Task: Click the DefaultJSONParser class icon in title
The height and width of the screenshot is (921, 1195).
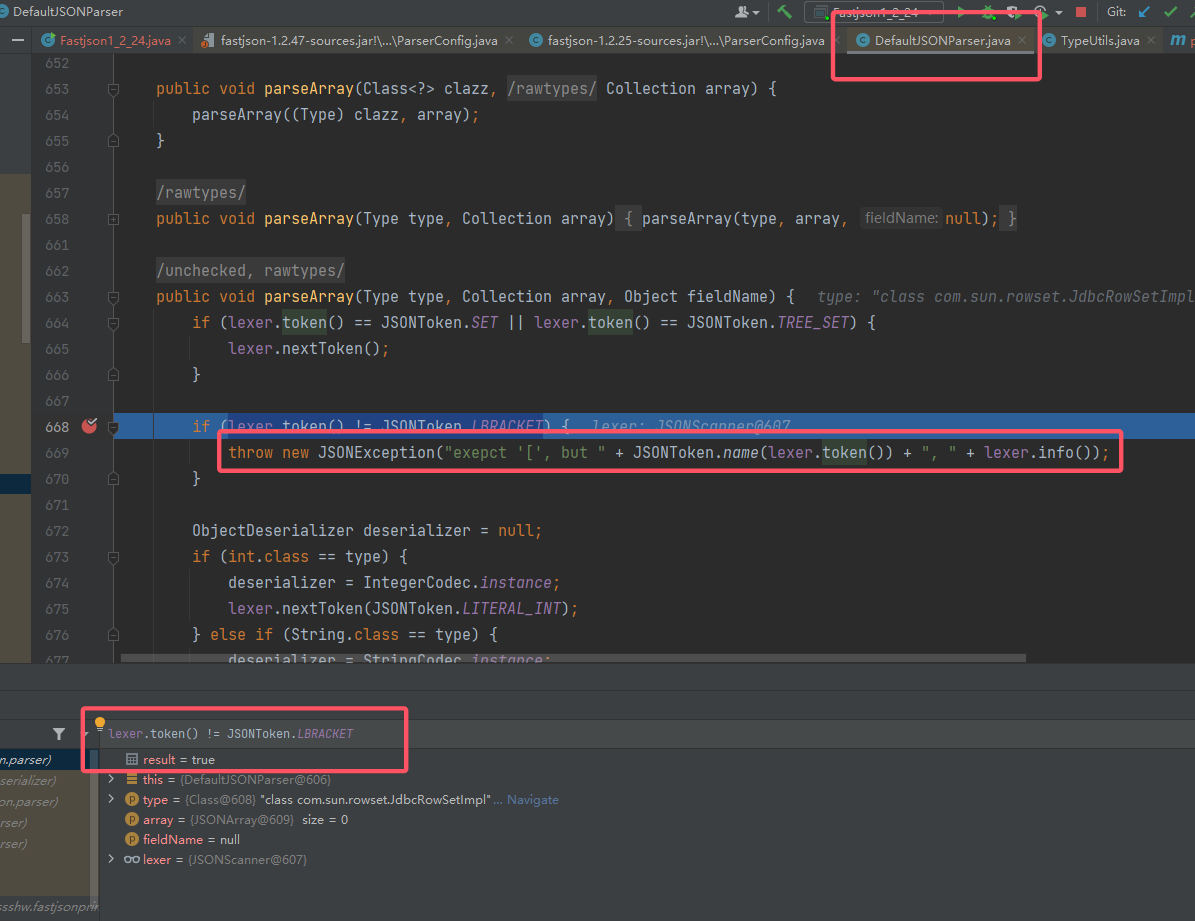Action: pyautogui.click(x=2, y=11)
